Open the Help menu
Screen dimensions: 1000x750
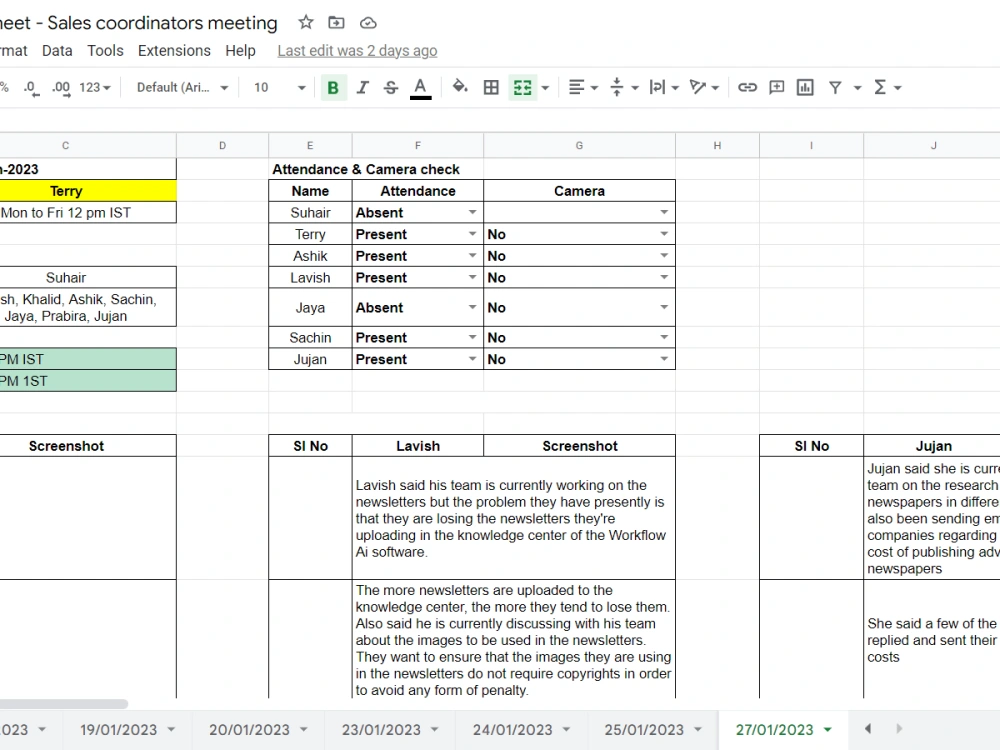[240, 50]
